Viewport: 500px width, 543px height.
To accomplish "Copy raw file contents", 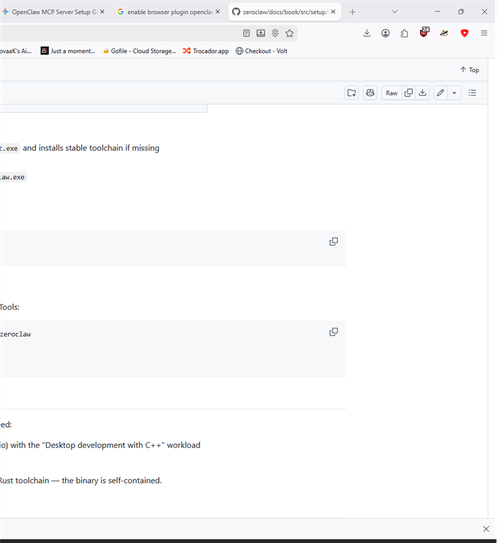I will click(409, 93).
